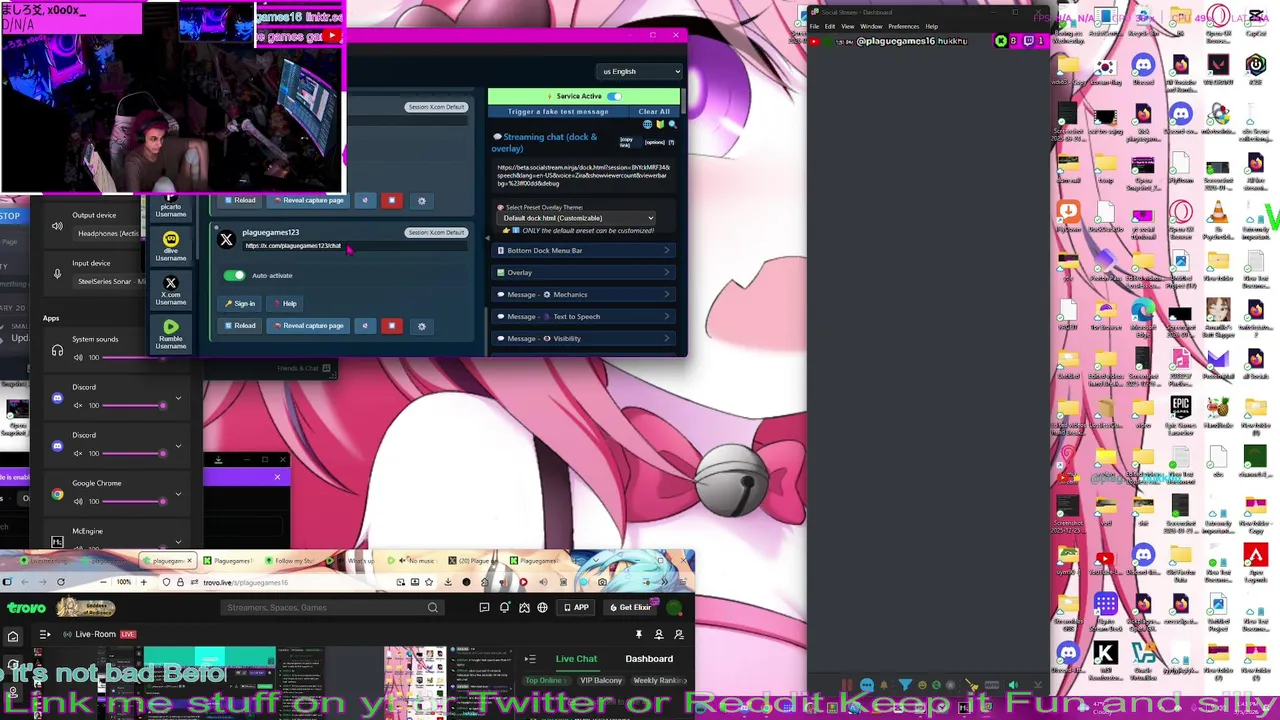Open Follow my Stu browser tab
The height and width of the screenshot is (720, 1280).
[289, 561]
